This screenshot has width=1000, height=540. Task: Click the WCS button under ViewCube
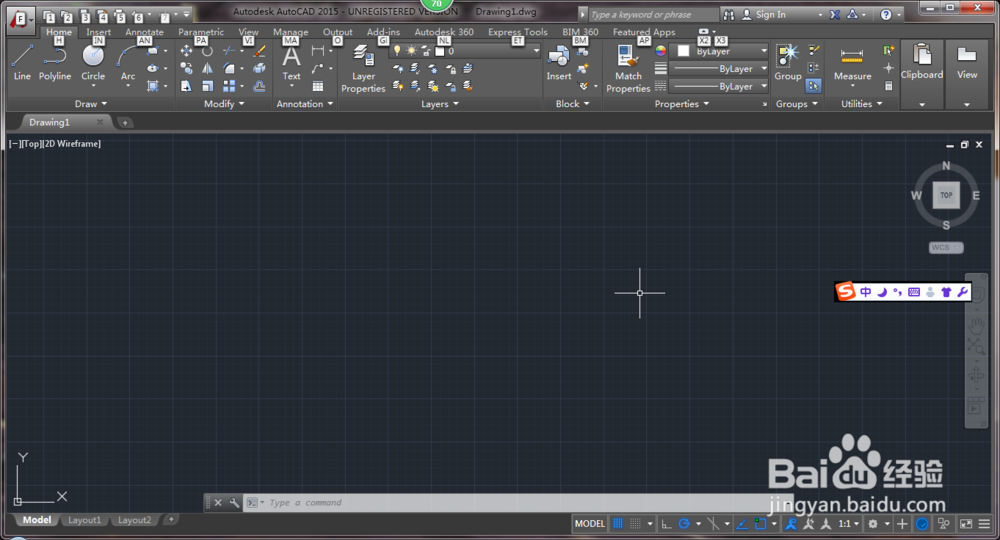946,247
